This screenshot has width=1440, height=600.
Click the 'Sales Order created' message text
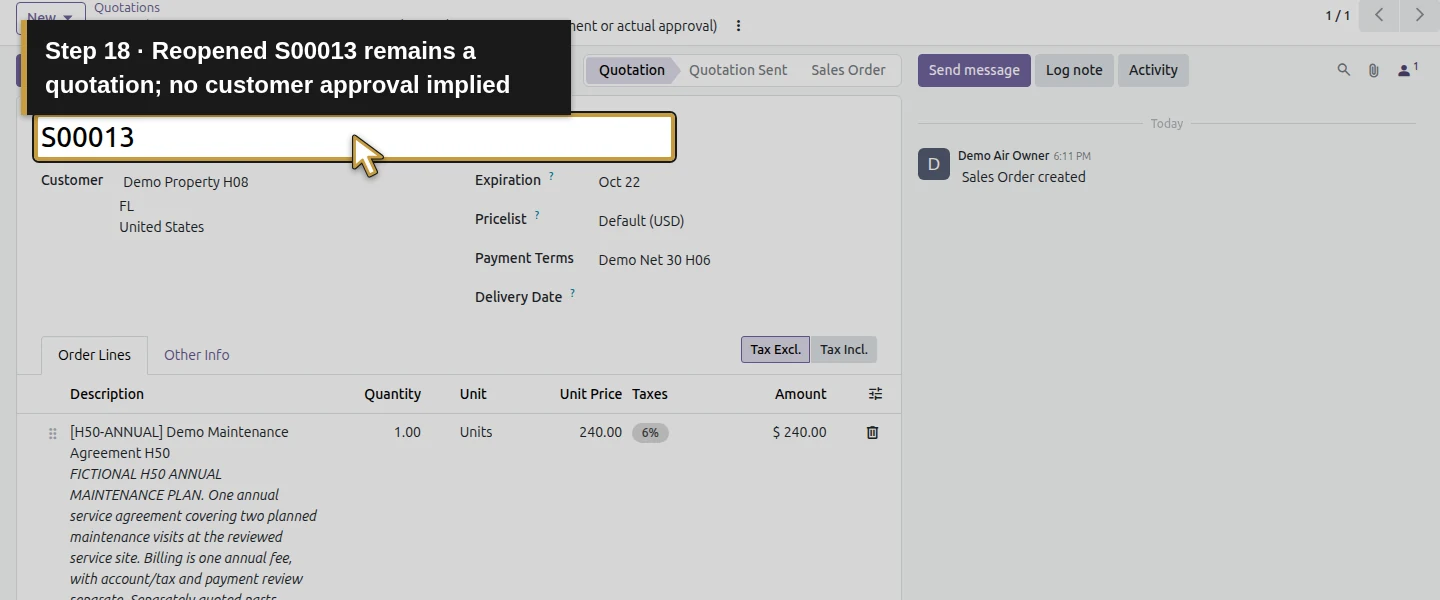[1023, 177]
